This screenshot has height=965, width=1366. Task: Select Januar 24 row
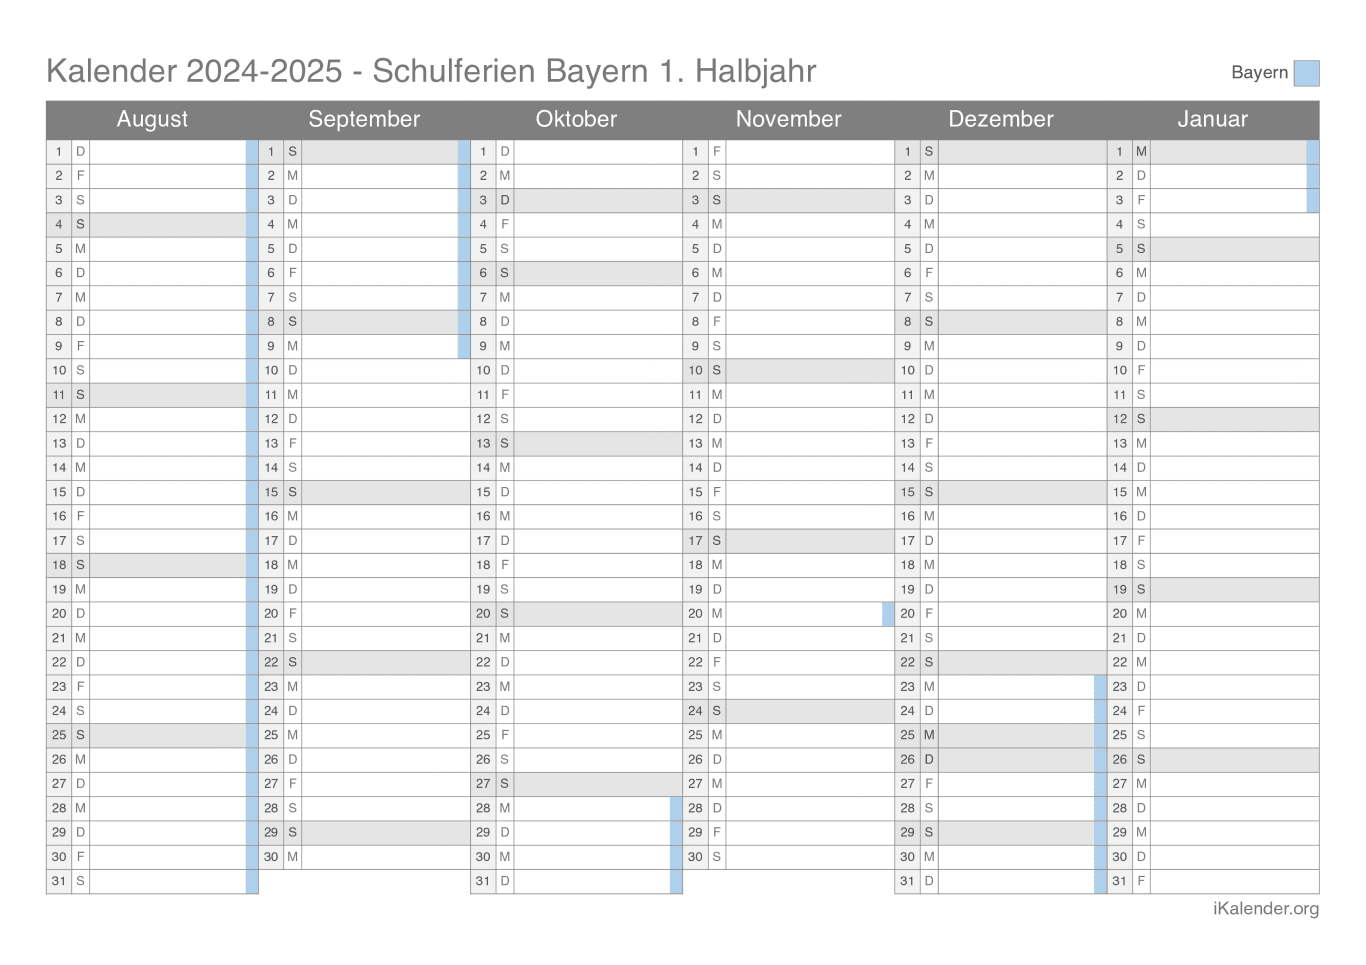(1212, 711)
